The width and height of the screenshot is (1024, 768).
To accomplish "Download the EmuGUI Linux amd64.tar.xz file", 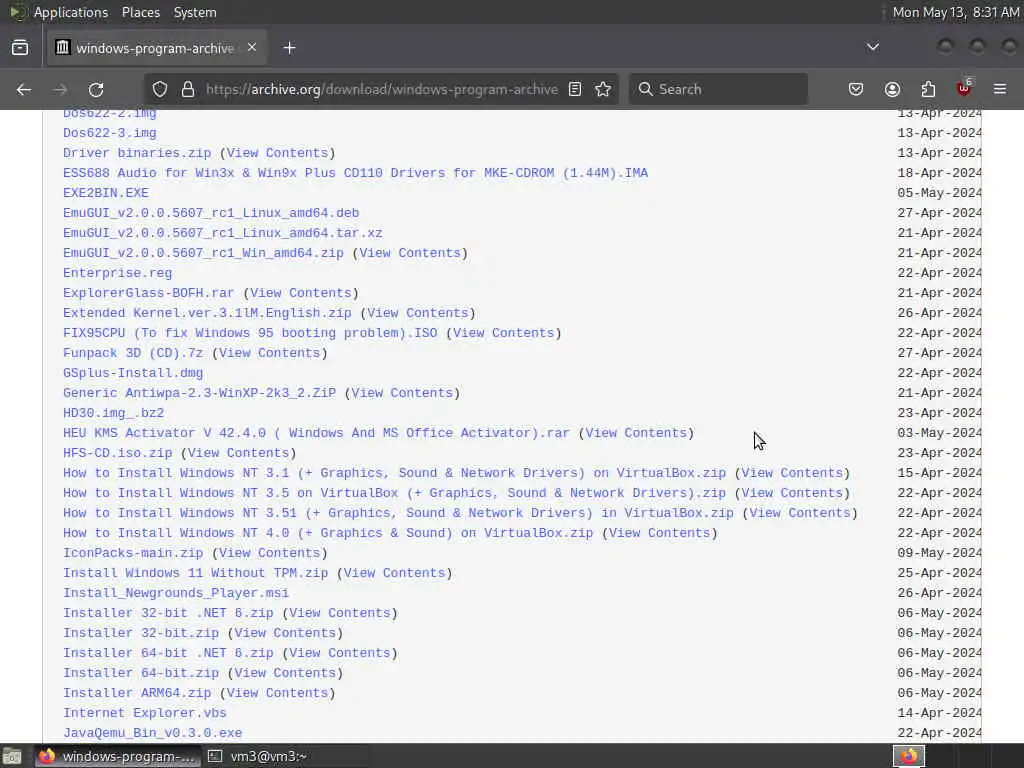I will tap(223, 233).
